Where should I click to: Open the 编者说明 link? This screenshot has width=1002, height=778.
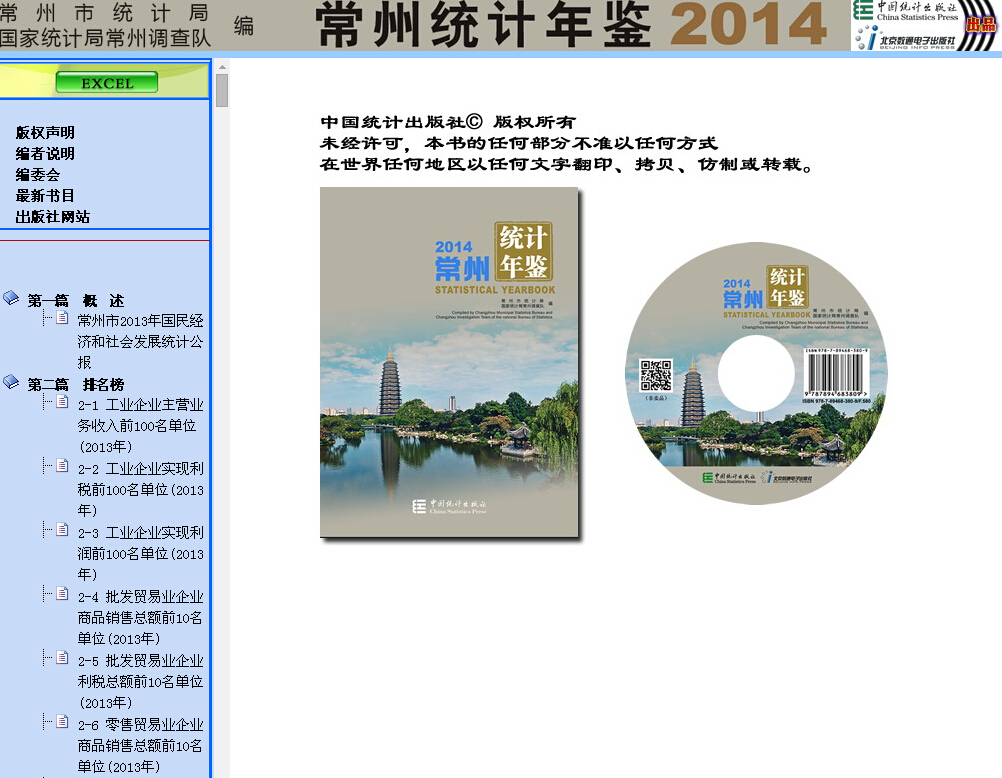pos(45,153)
